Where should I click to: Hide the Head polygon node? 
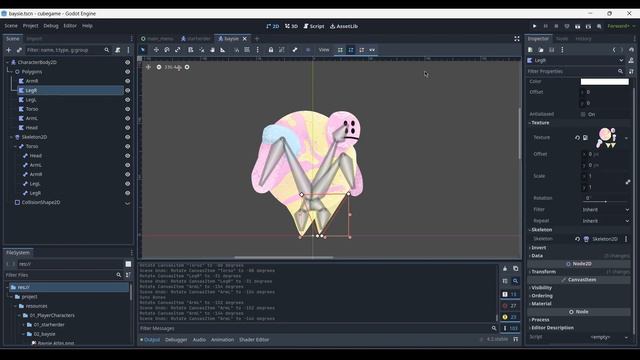(127, 128)
